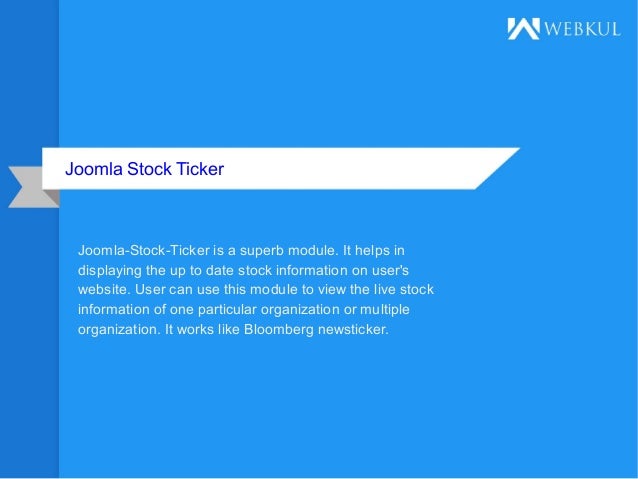Click the WEBKUL wordmark text

tap(582, 29)
